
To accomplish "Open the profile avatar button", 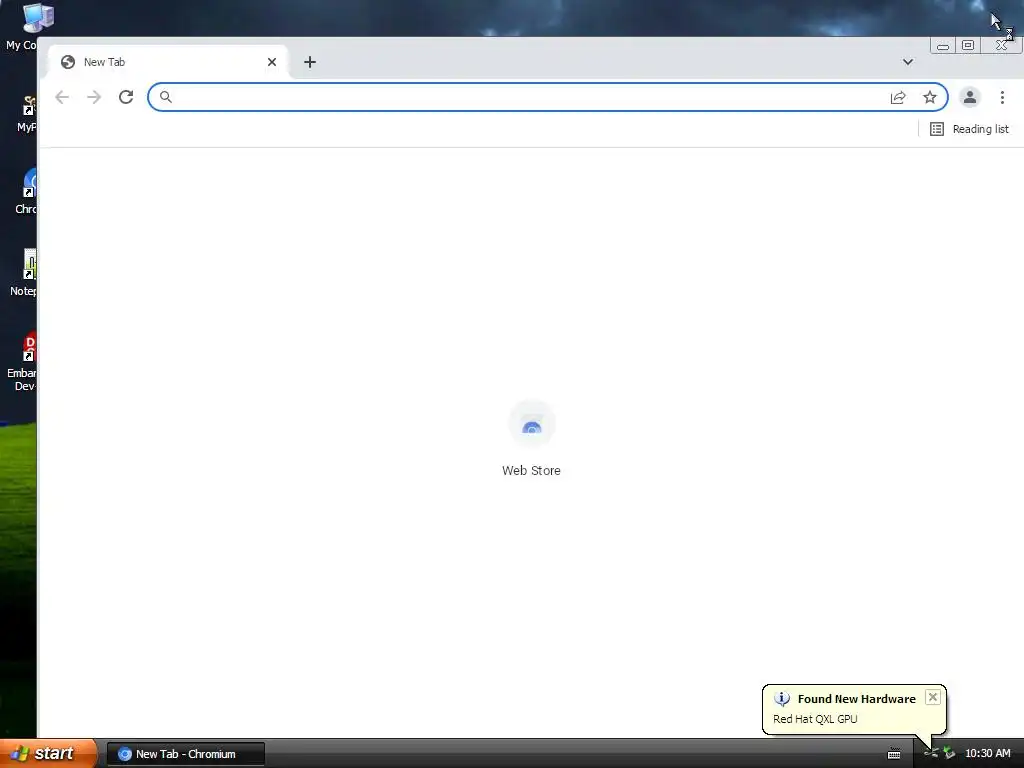I will click(x=970, y=97).
